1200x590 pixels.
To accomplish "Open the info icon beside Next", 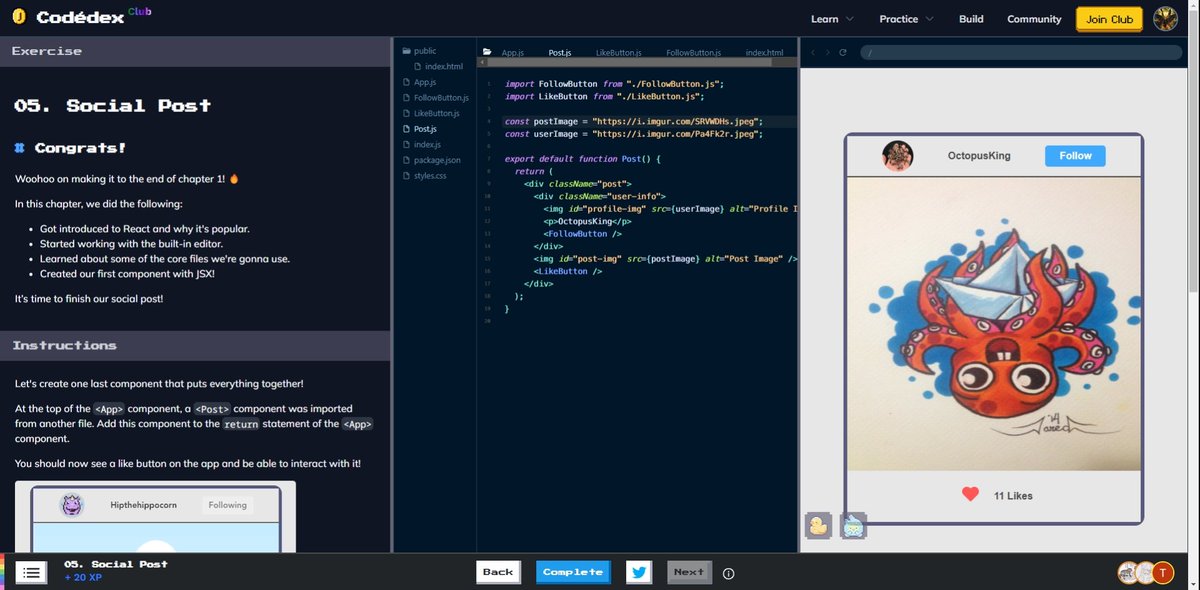I will 728,573.
